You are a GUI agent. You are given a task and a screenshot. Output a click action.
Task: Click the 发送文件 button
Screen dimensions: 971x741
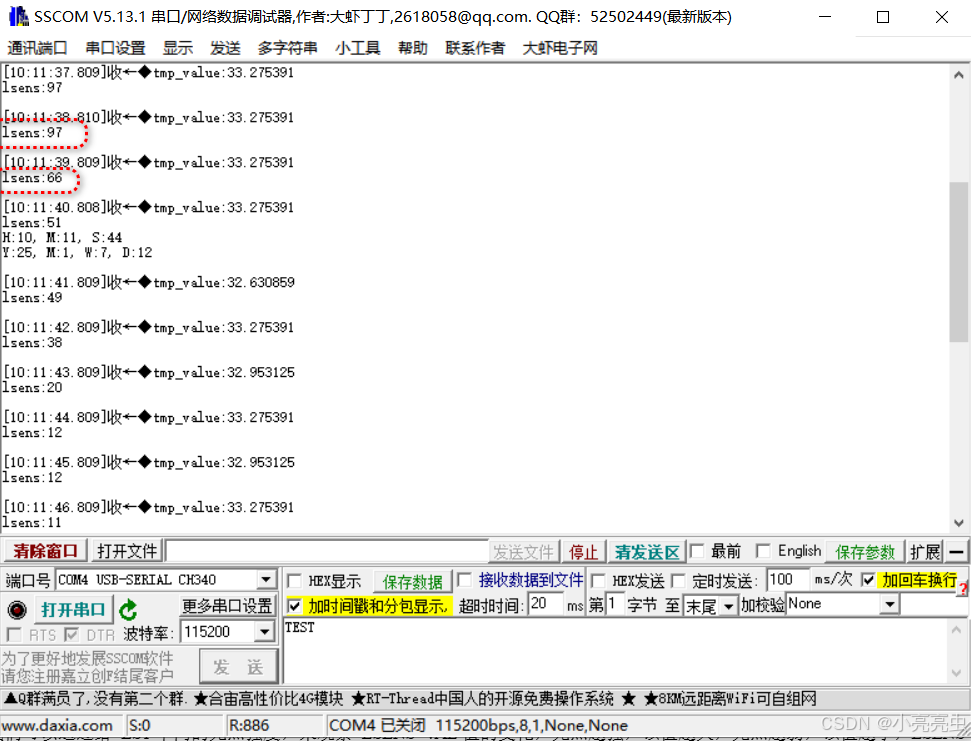click(524, 552)
